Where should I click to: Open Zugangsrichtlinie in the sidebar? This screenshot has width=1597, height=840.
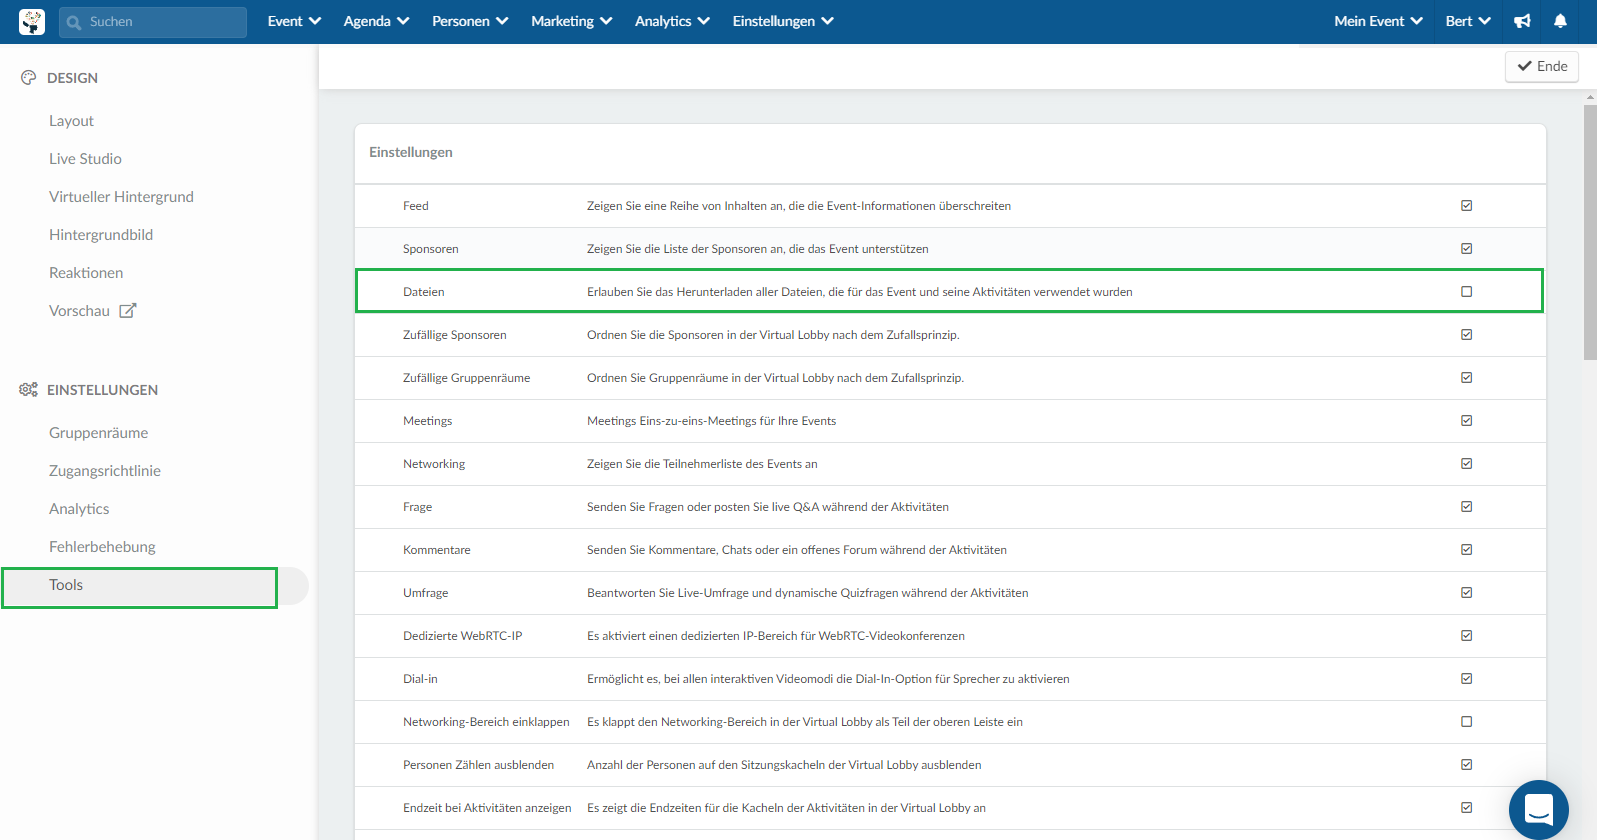[x=105, y=471]
